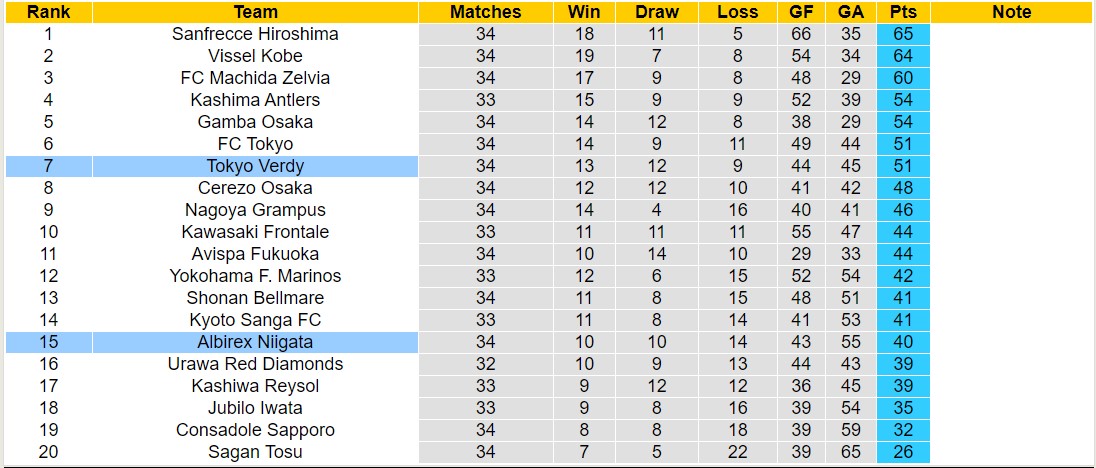
Task: Open the Kashima Antlers team link
Action: 255,100
